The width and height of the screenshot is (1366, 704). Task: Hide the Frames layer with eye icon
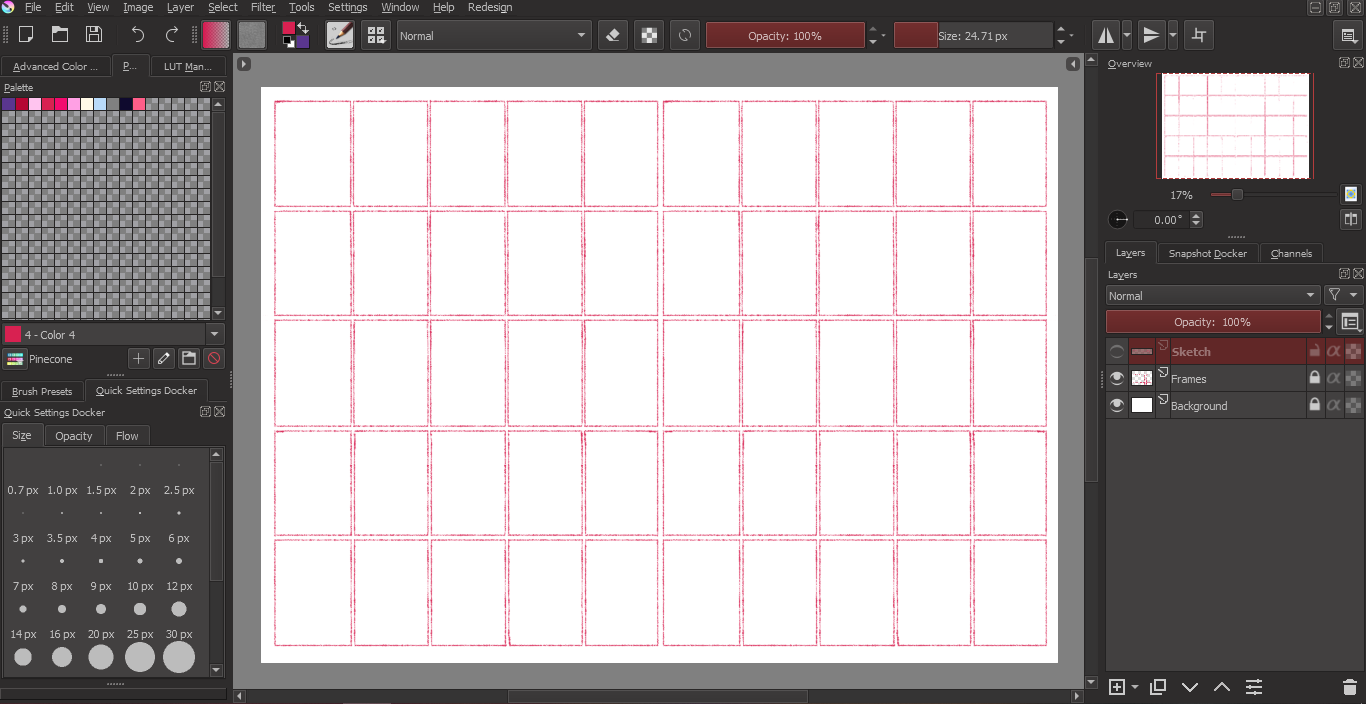point(1117,379)
